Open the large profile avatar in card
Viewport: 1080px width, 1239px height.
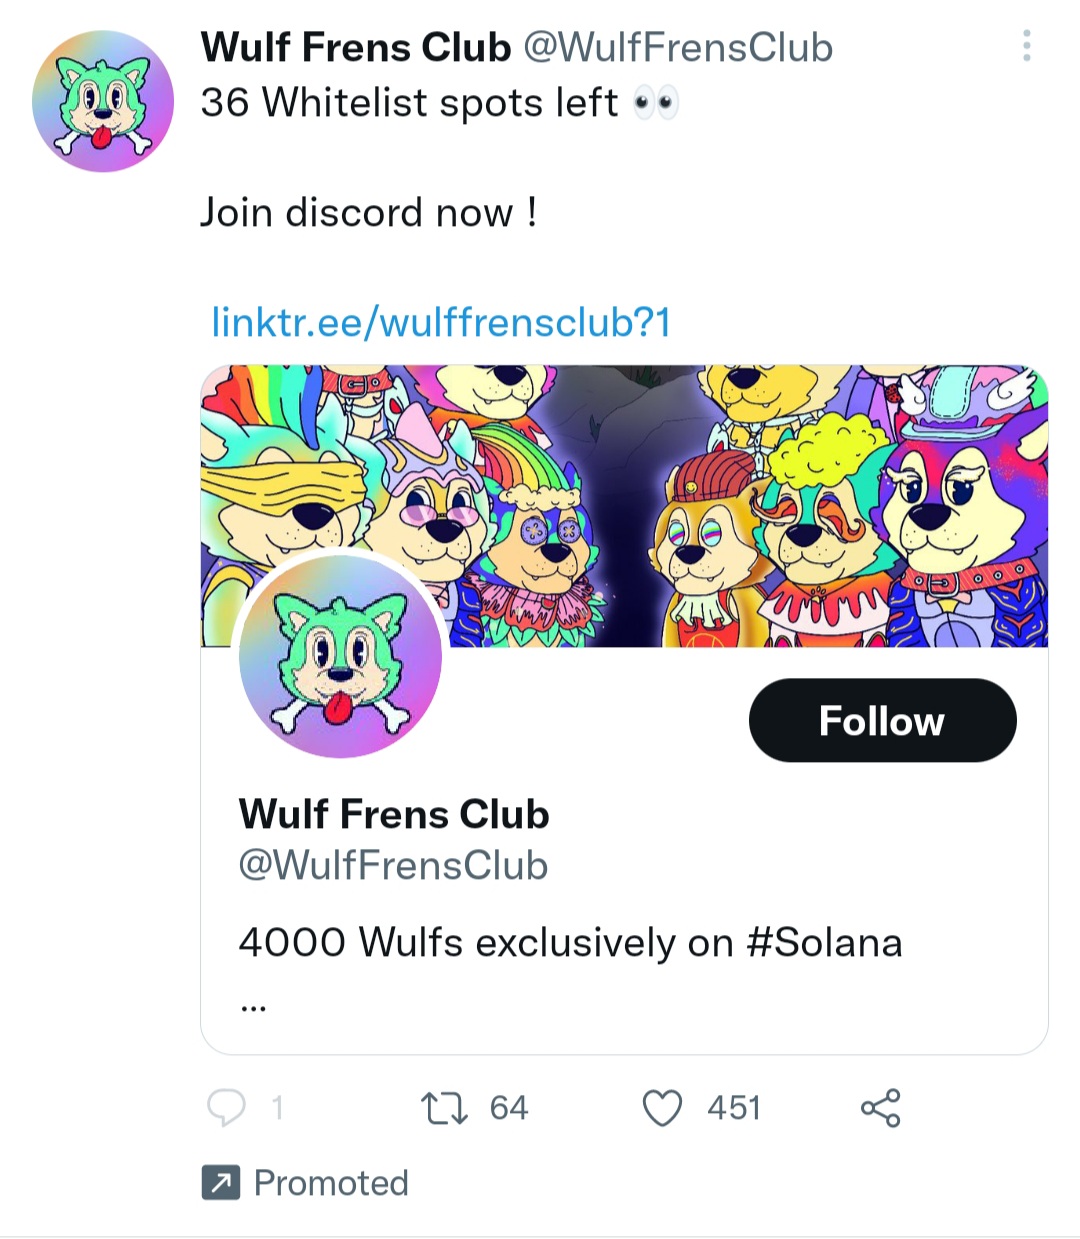click(x=340, y=656)
